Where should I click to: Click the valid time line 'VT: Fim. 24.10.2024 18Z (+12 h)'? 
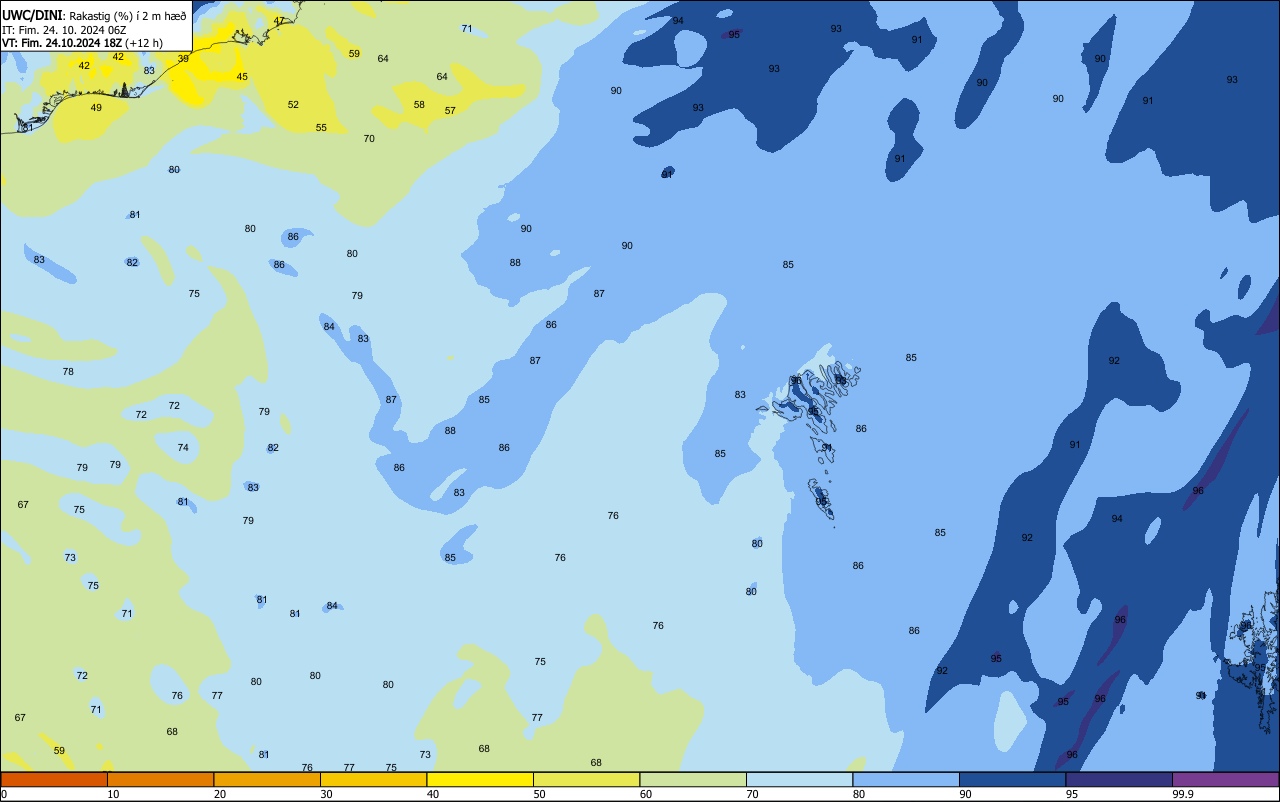point(82,43)
